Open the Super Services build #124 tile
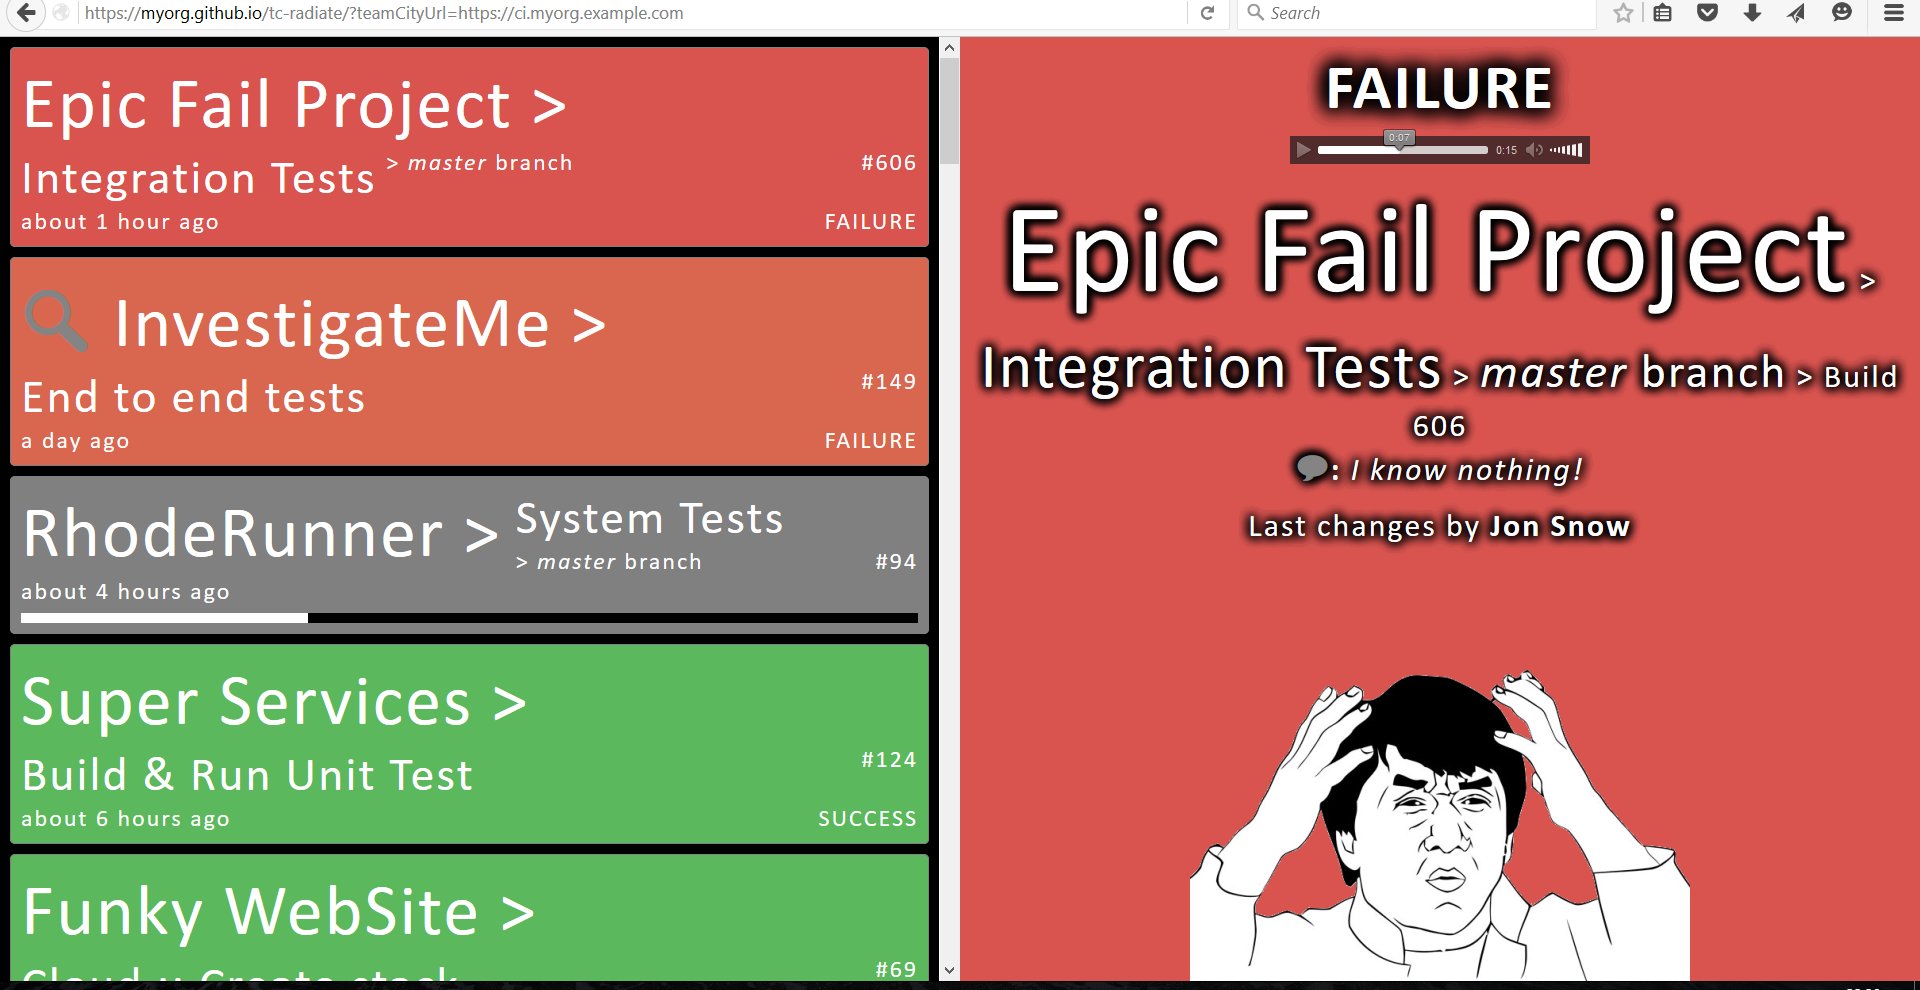Viewport: 1920px width, 990px height. pyautogui.click(x=469, y=744)
